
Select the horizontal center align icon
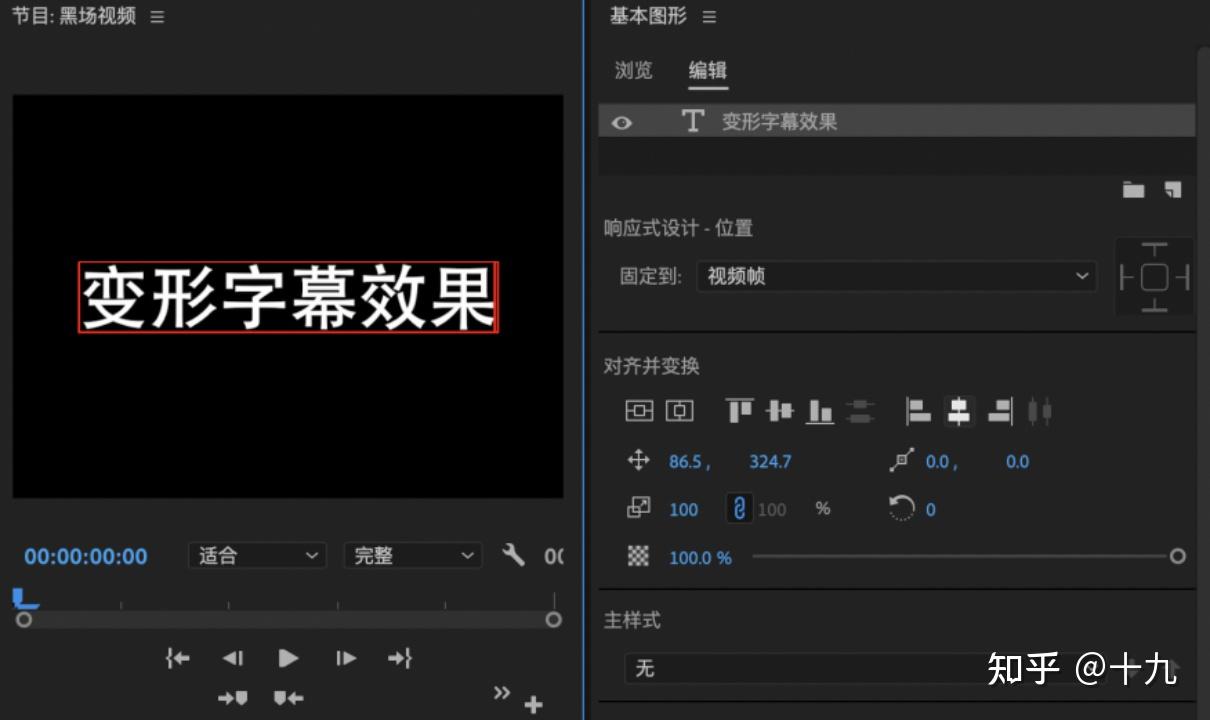point(957,410)
